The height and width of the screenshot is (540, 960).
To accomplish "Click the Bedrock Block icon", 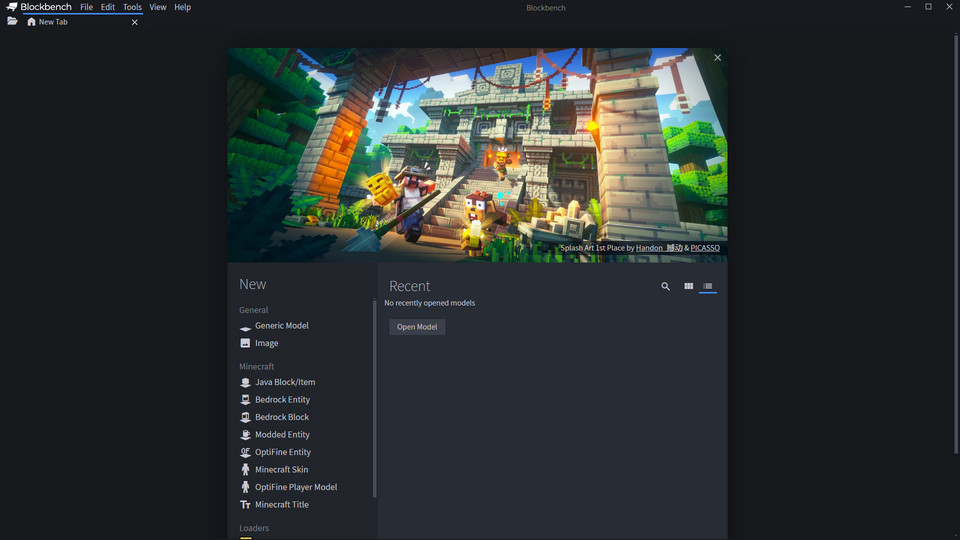I will tap(246, 418).
